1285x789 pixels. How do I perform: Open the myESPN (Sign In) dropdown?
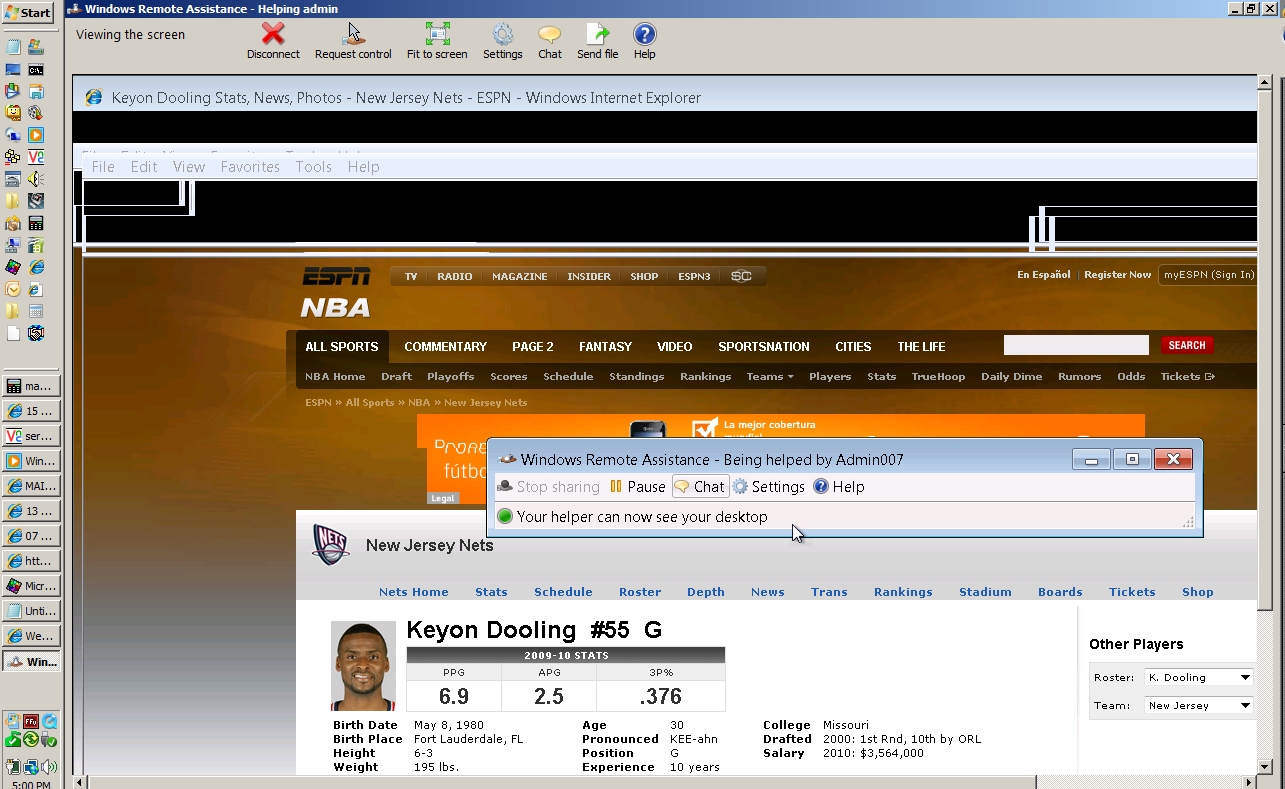[x=1208, y=275]
